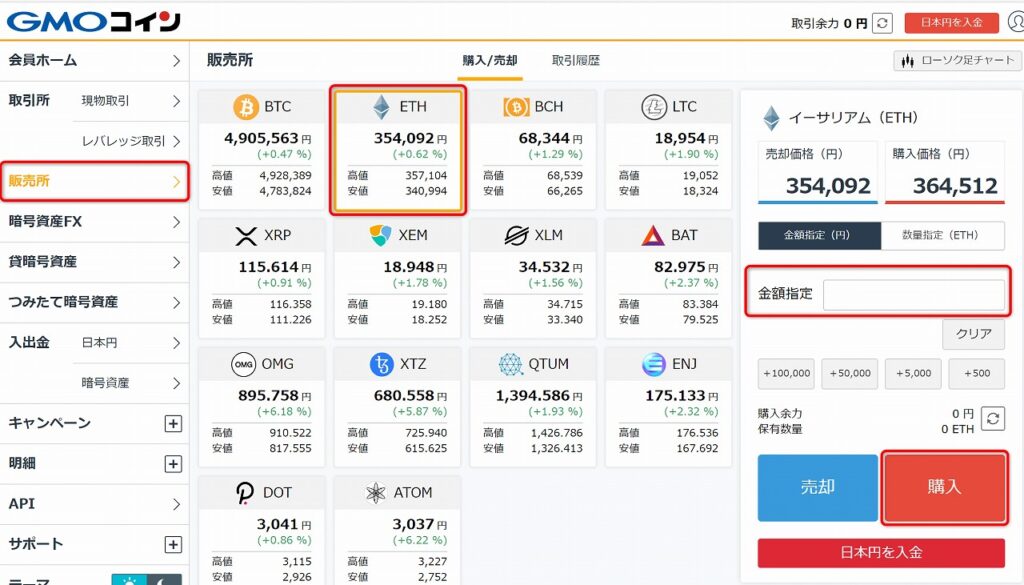Click the XEM coin icon
1024x585 pixels.
coord(380,235)
